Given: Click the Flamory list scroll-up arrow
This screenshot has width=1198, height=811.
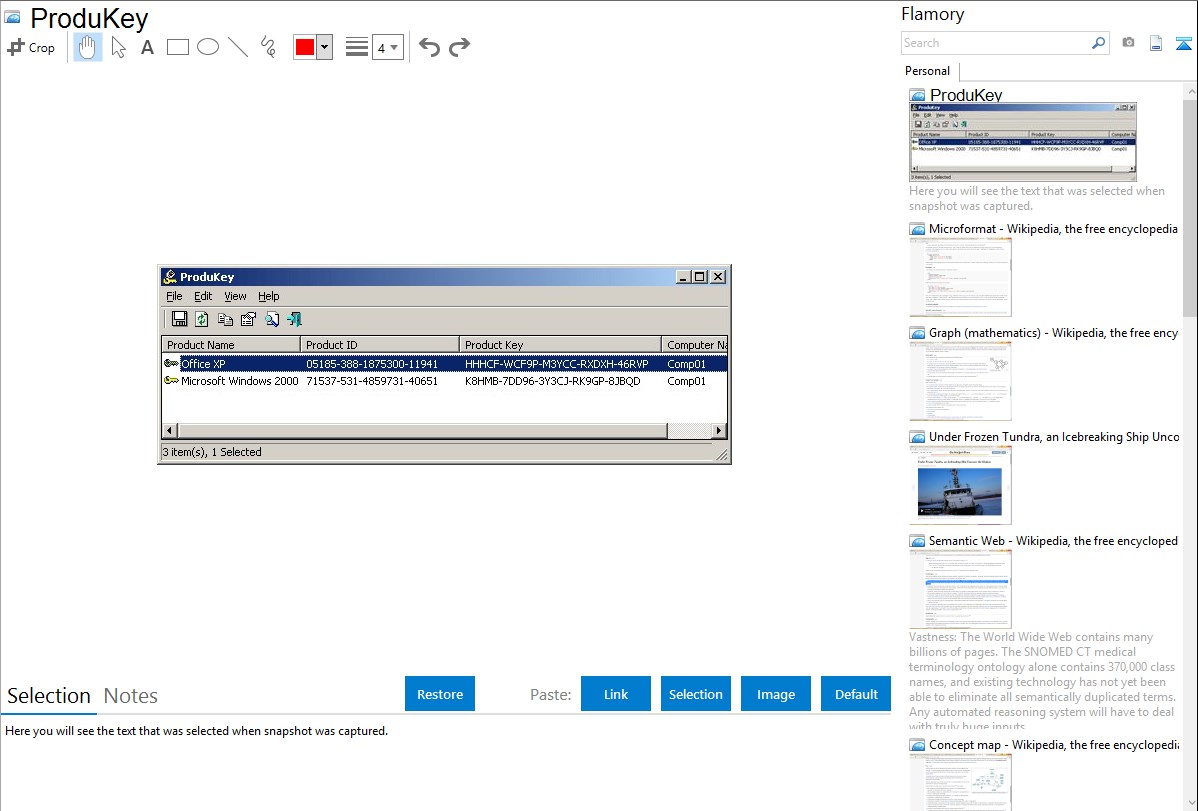Looking at the screenshot, I should (x=1191, y=90).
